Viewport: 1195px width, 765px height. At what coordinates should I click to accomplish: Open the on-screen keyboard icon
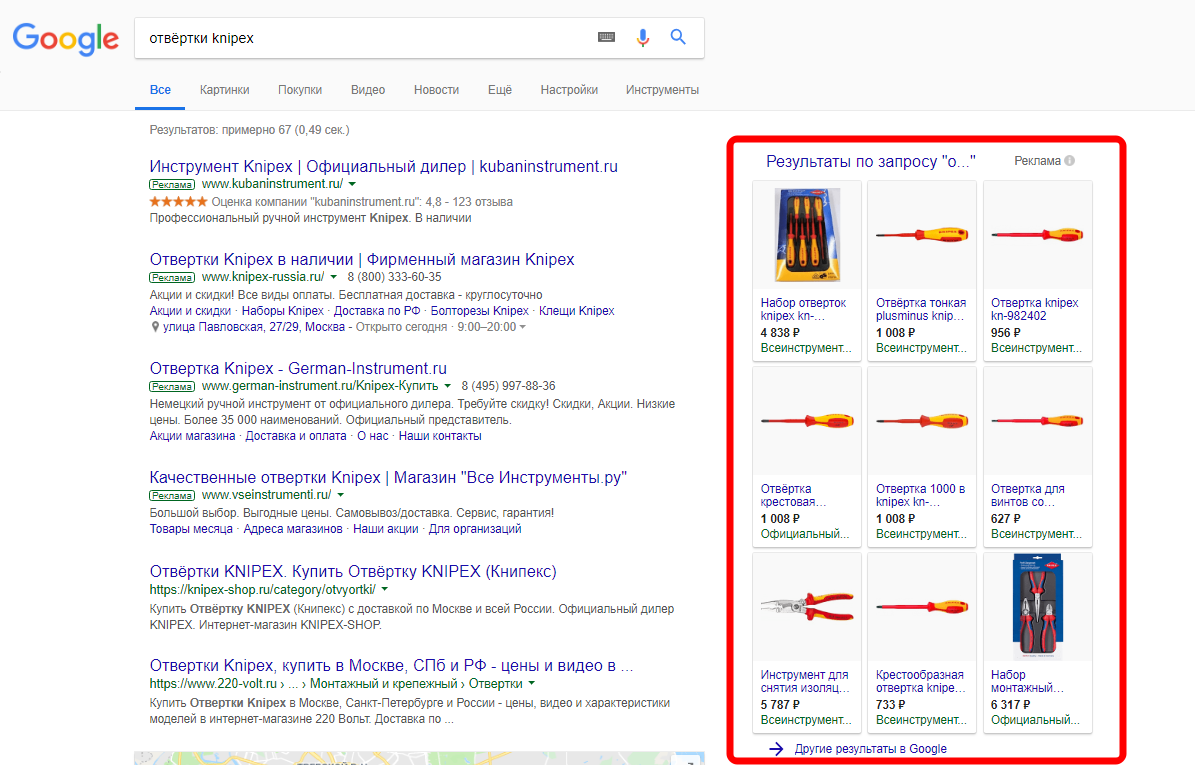(x=607, y=37)
